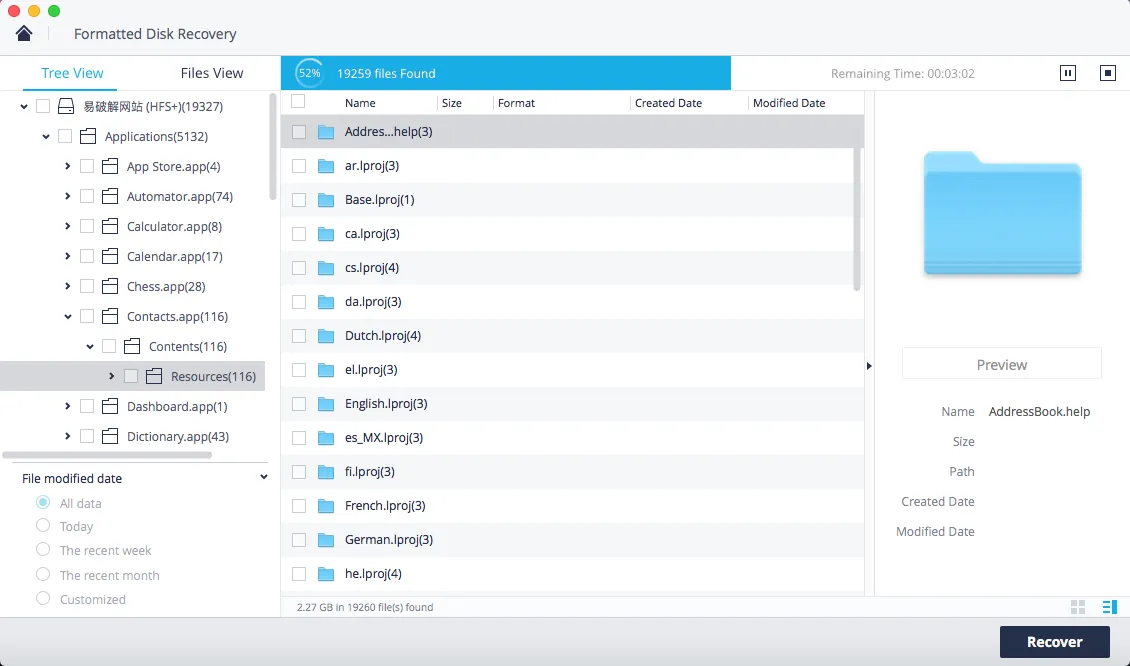Click the 52% progress circle
The height and width of the screenshot is (666, 1130).
click(x=310, y=73)
